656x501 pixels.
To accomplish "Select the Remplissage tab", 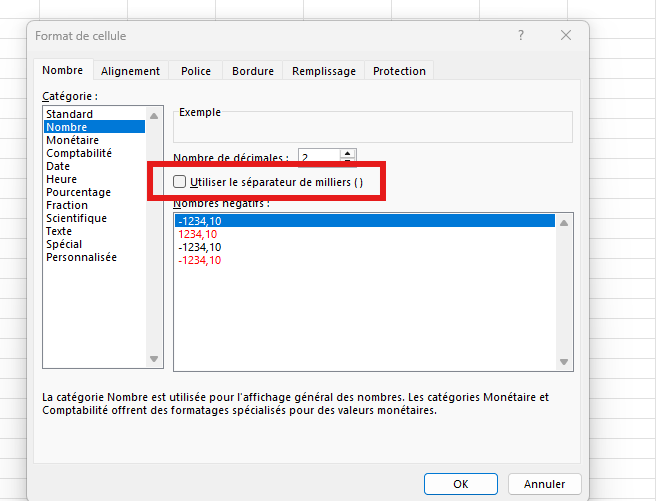I will point(323,71).
